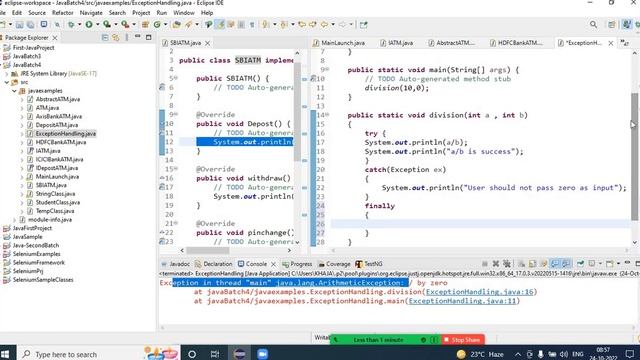Click the right editor vertical scrollbar thumb

[635, 156]
